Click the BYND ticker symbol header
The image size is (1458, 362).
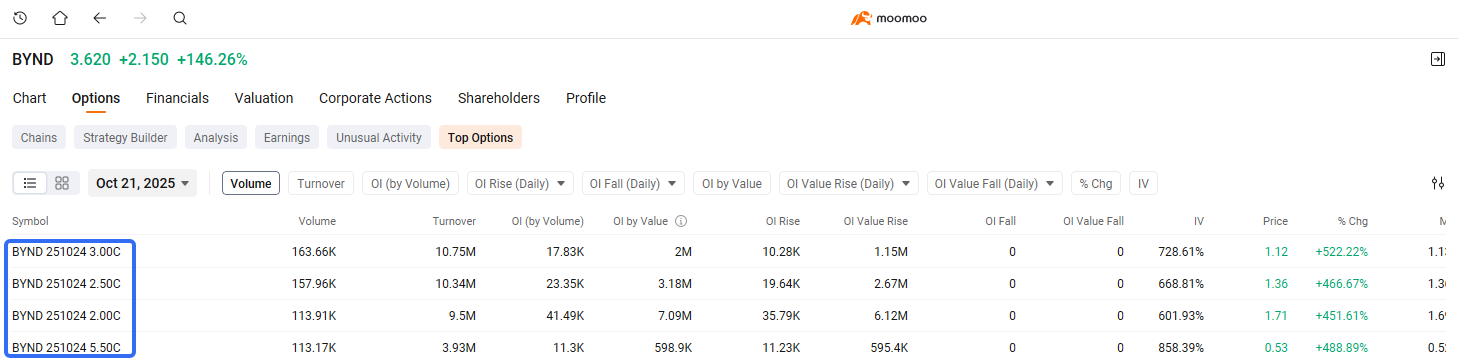click(33, 59)
